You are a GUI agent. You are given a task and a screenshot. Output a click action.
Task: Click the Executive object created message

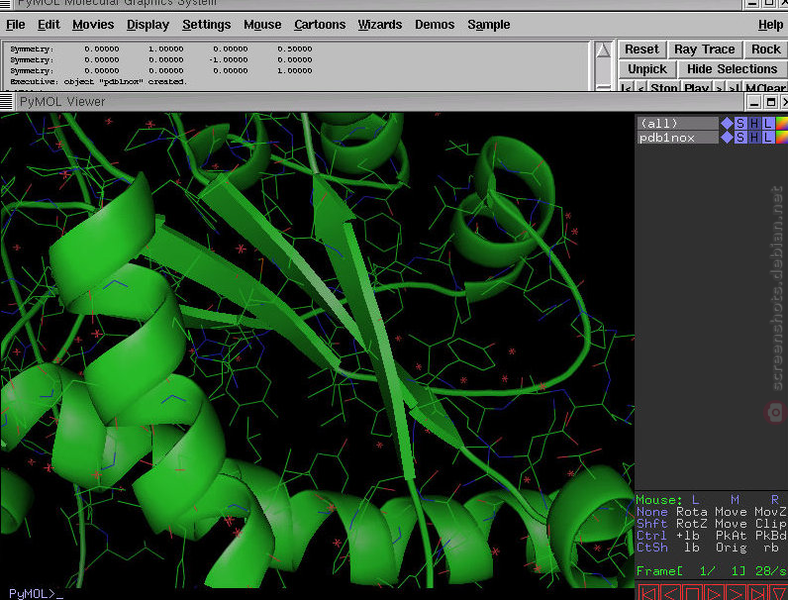coord(98,81)
